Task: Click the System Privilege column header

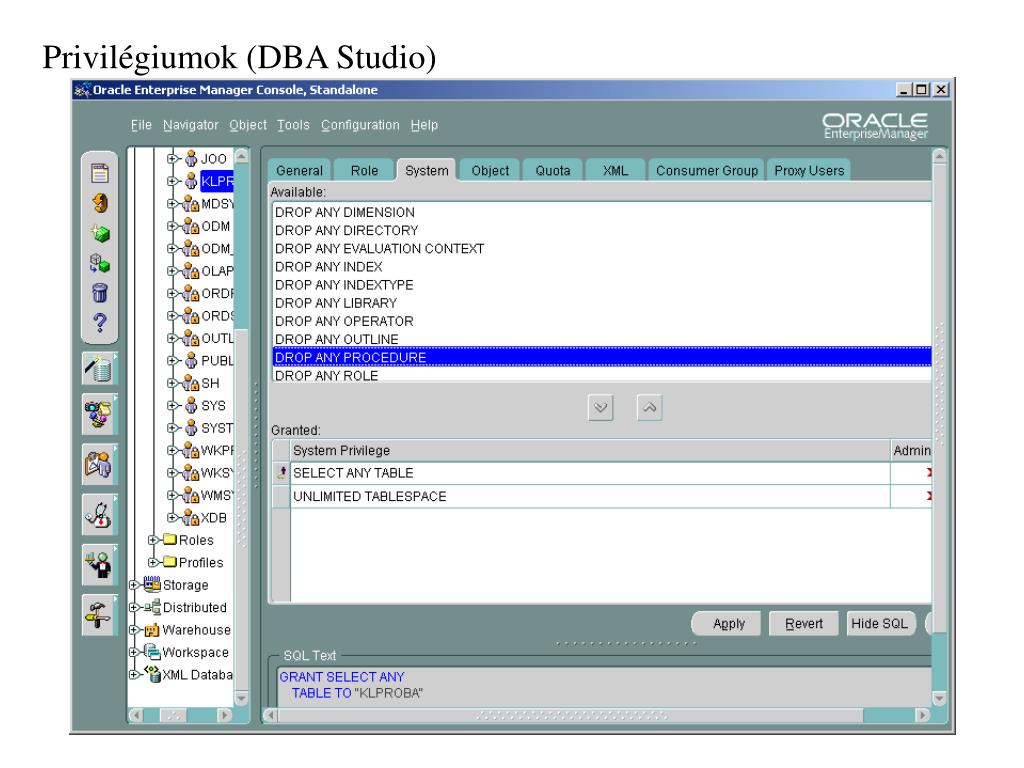Action: tap(590, 450)
